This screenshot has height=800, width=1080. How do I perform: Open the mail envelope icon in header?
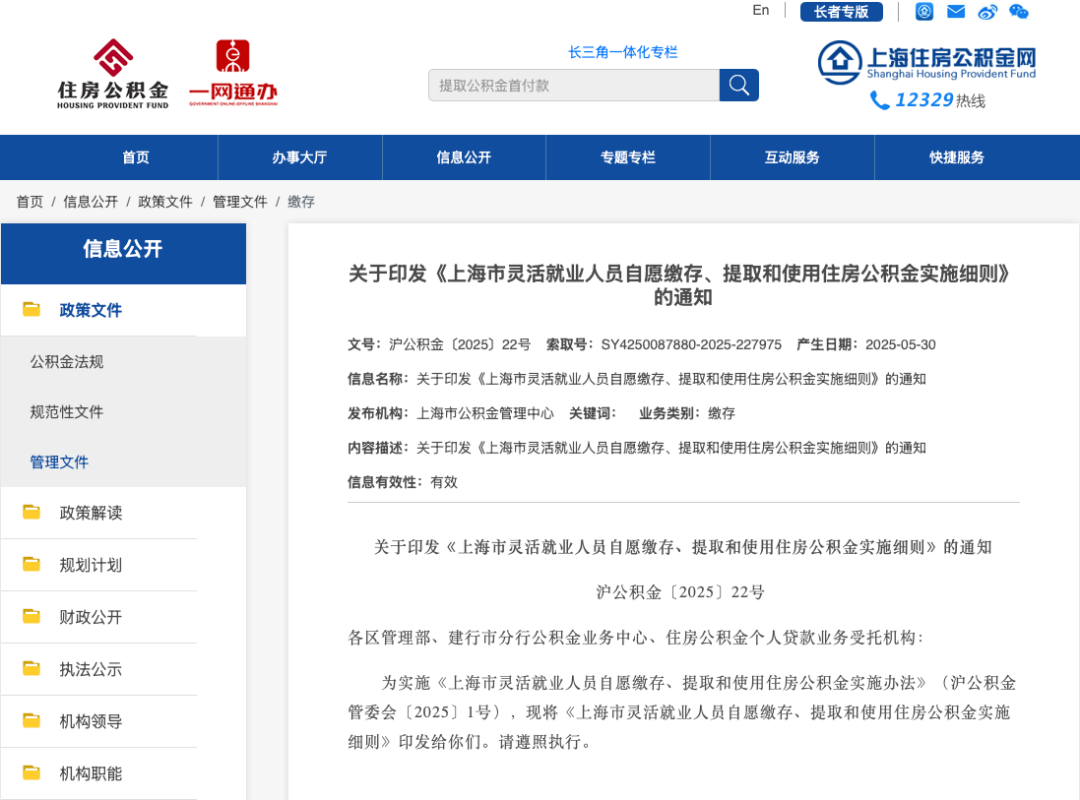tap(956, 12)
